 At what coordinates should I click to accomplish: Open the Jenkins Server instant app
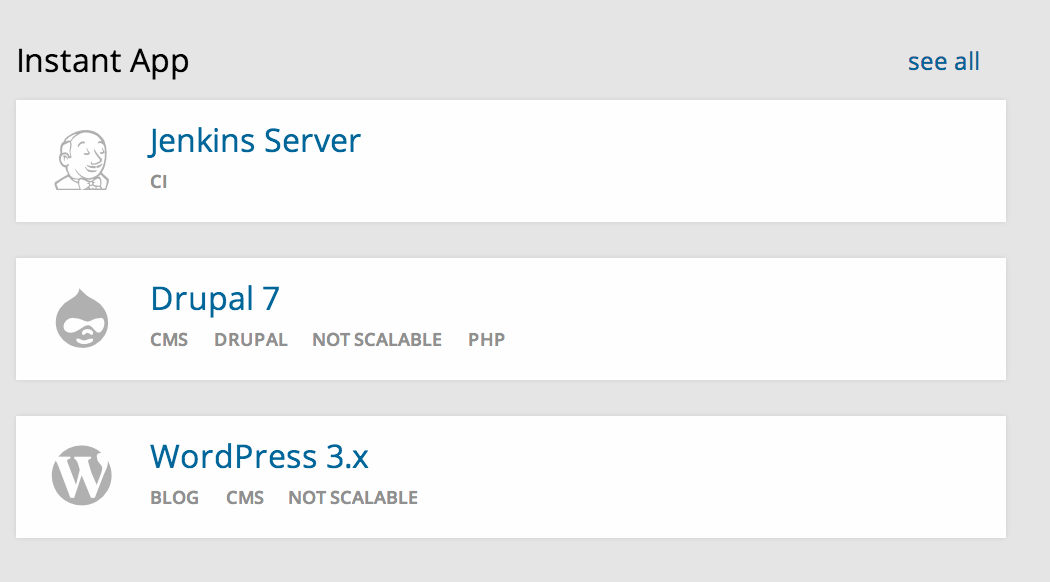(x=255, y=141)
